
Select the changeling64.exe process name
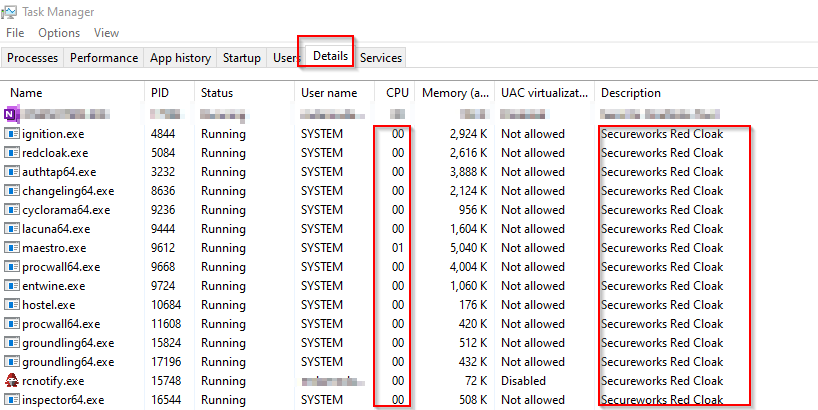(68, 191)
